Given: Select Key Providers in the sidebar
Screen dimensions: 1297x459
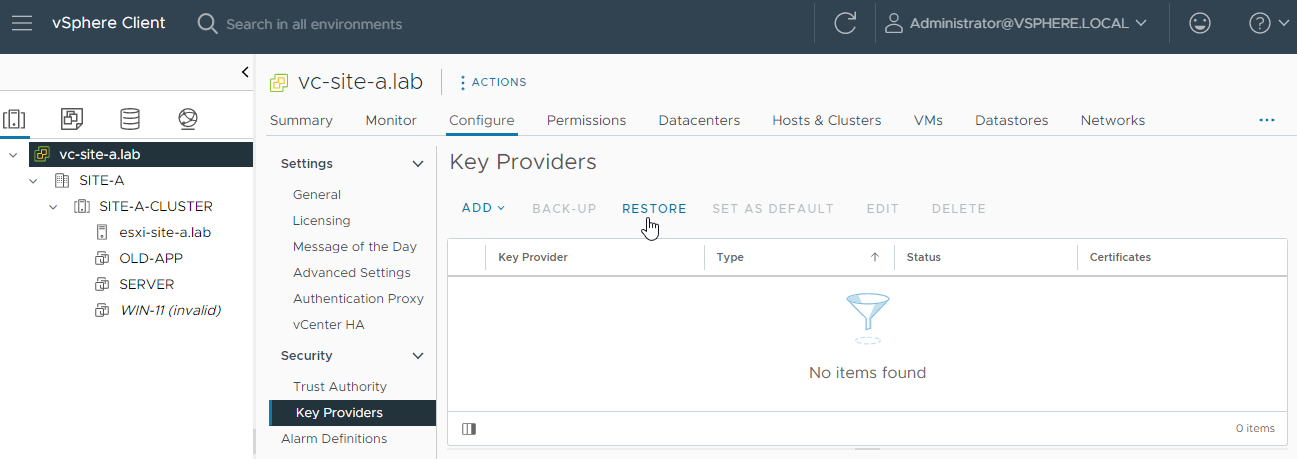Looking at the screenshot, I should [353, 413].
